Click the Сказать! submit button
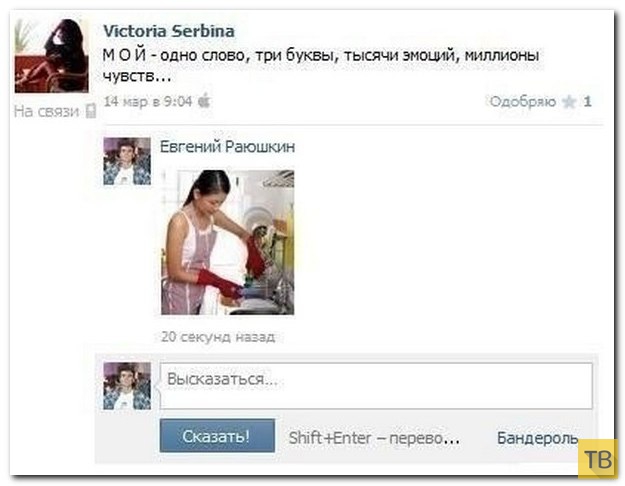Viewport: 625px width, 486px height. point(217,436)
